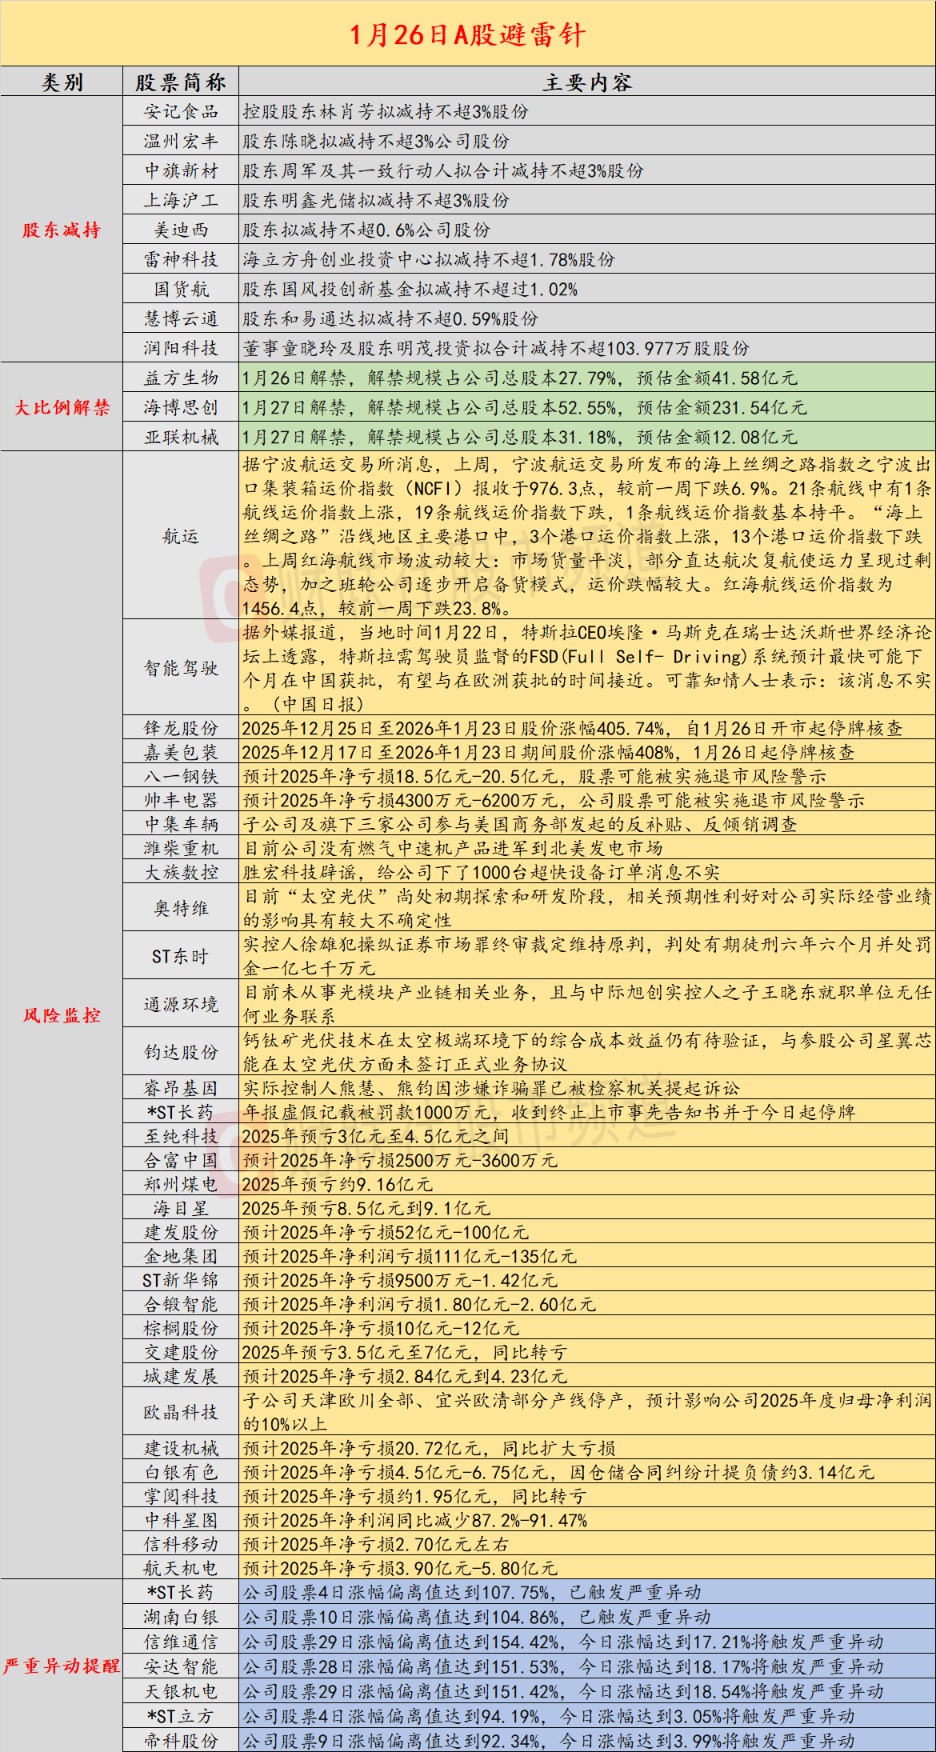The image size is (936, 1752).
Task: Select the 上海沪工 stock name cell
Action: pos(180,200)
